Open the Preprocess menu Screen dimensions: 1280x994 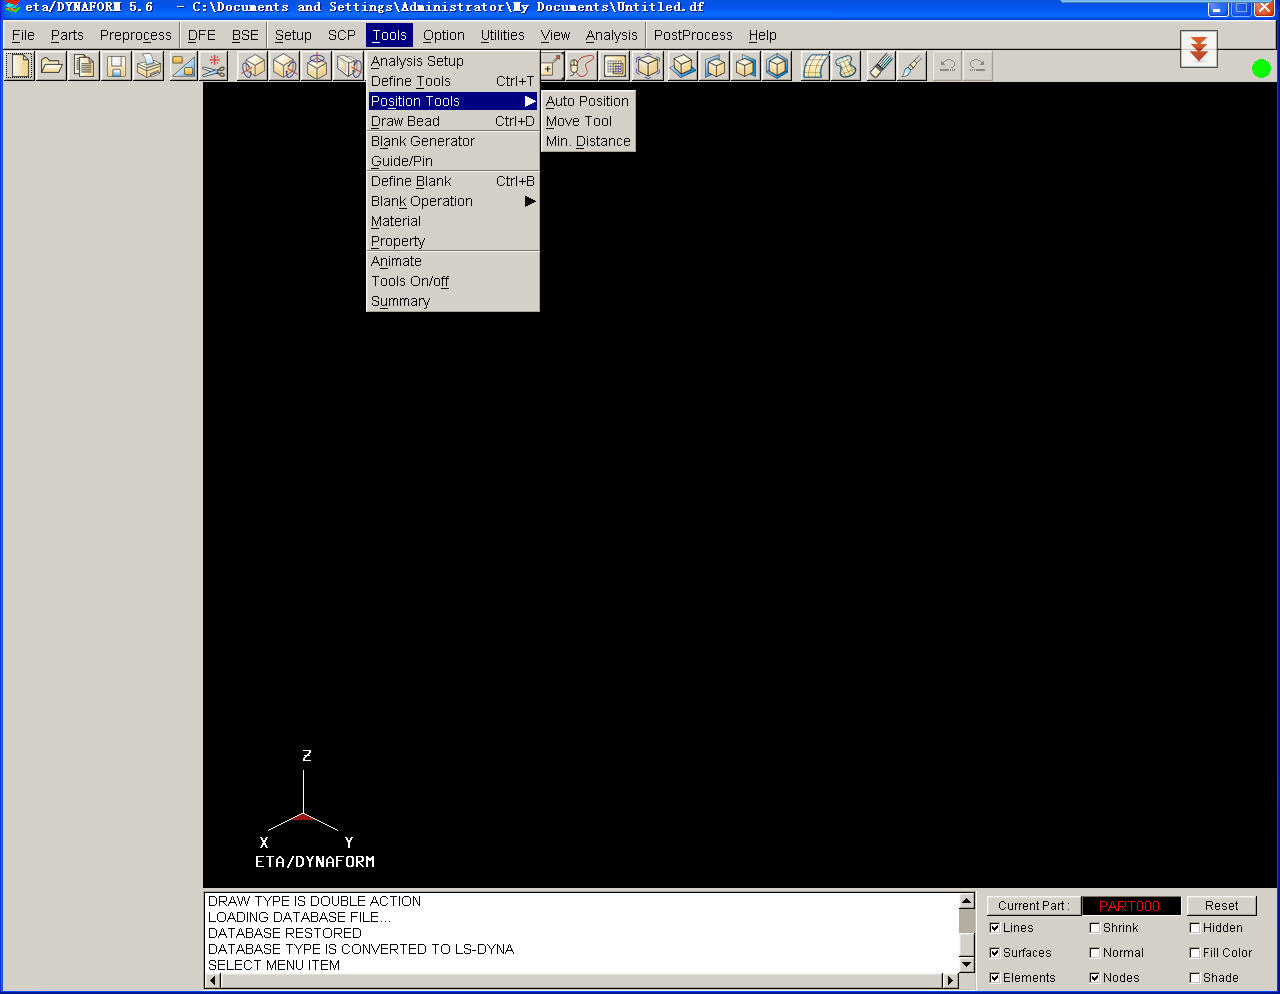(136, 35)
